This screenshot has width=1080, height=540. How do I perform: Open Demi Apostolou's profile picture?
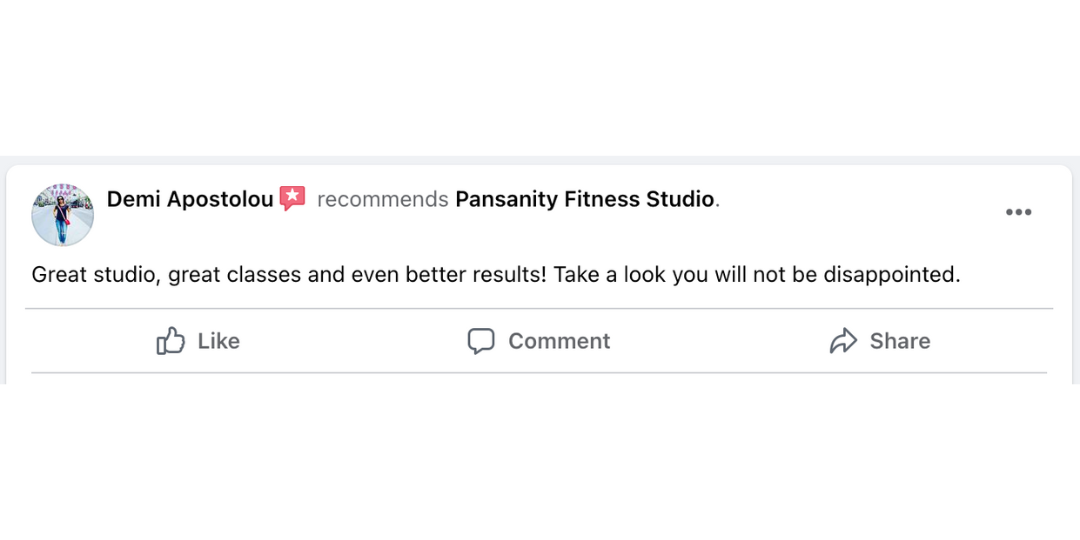coord(63,214)
